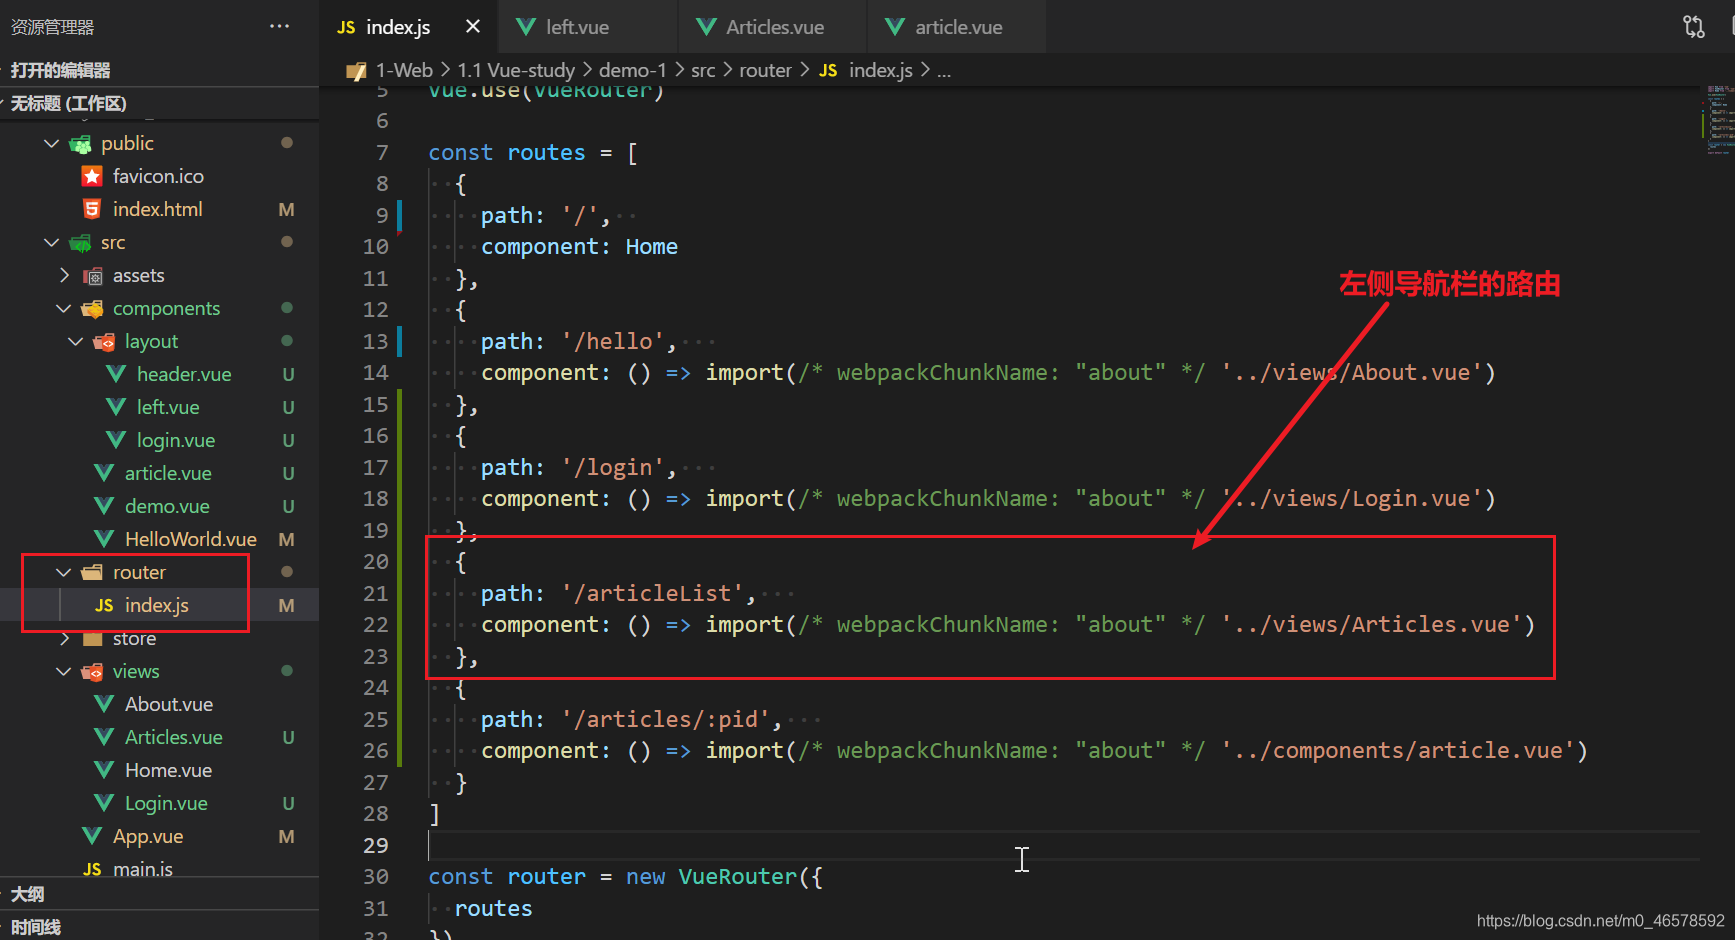Collapse the layout folder chevron

tap(76, 341)
